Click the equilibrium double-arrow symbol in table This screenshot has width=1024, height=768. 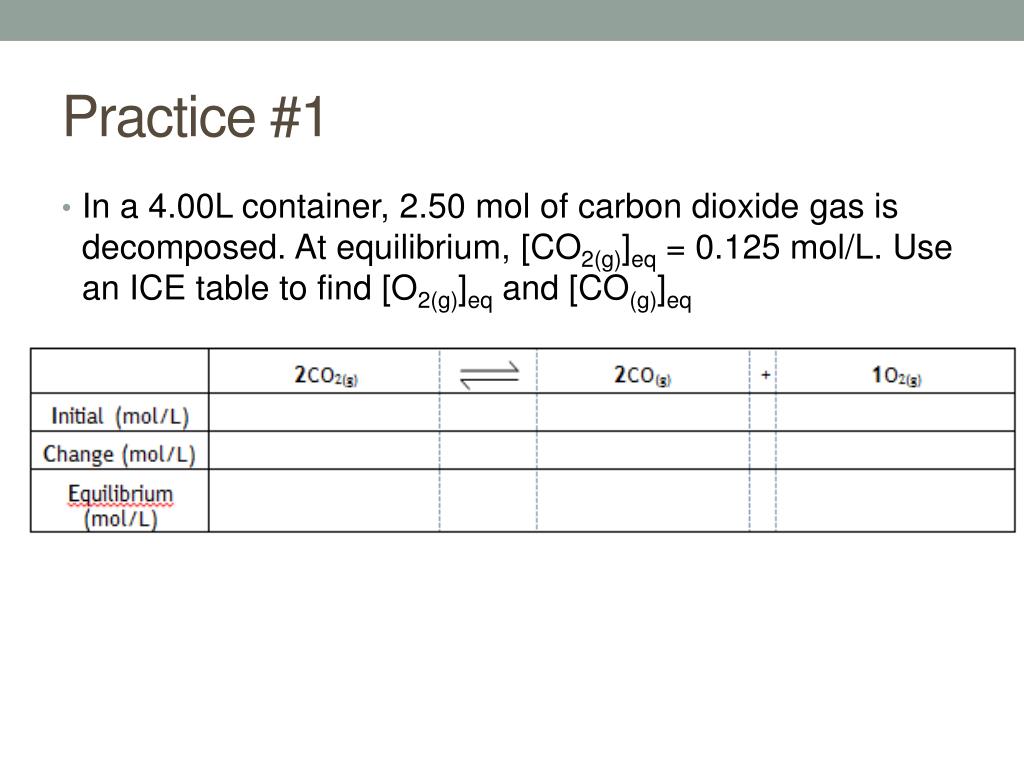click(488, 375)
